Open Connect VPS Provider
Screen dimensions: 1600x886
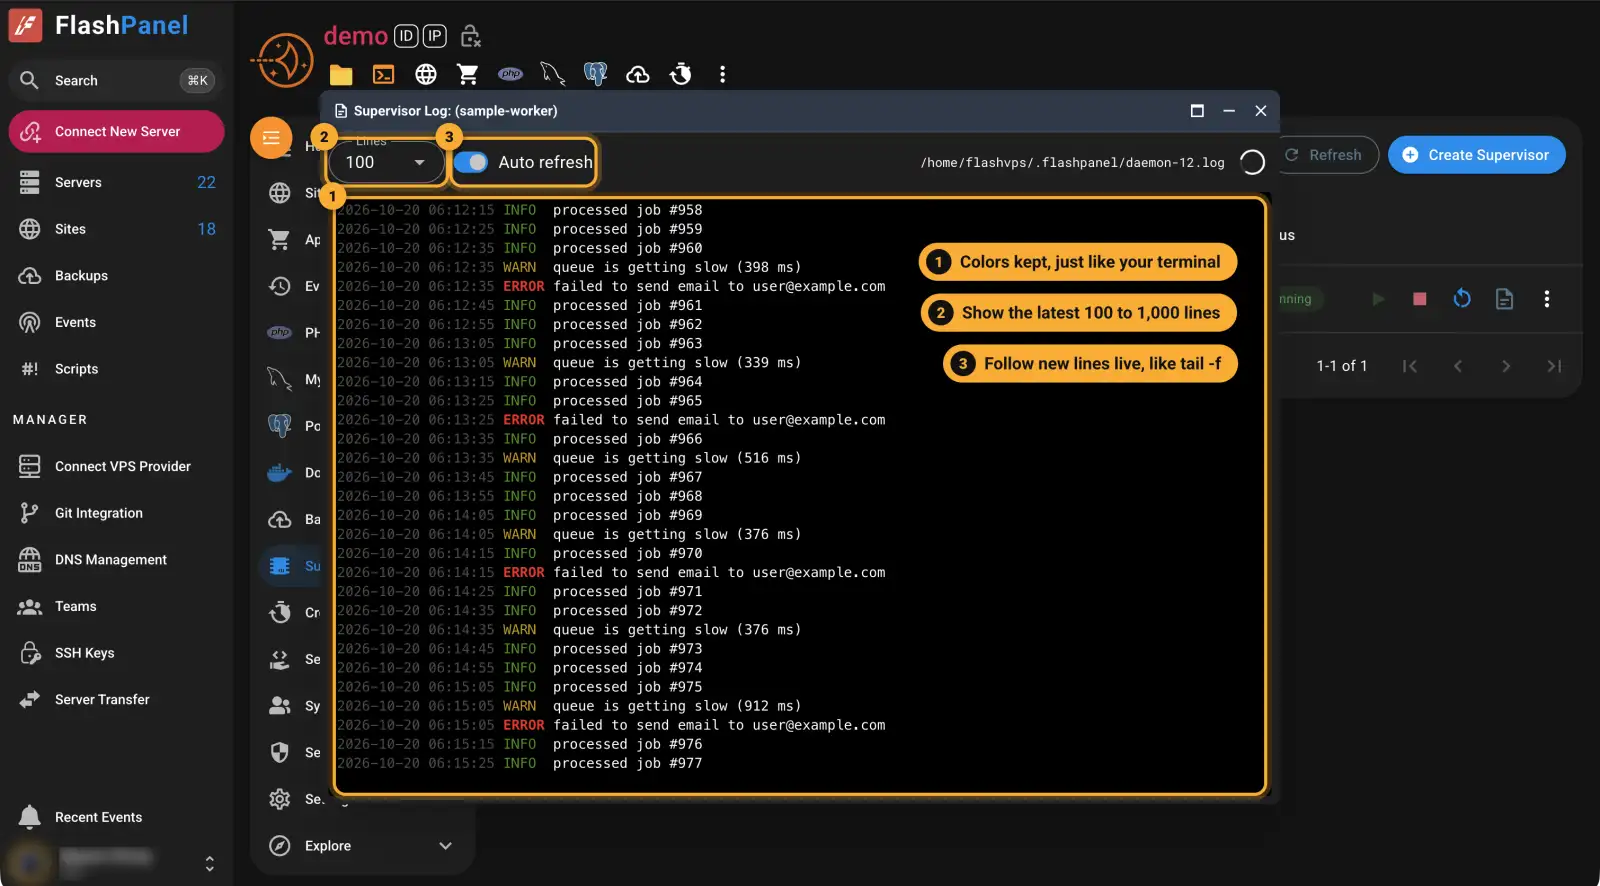point(116,466)
